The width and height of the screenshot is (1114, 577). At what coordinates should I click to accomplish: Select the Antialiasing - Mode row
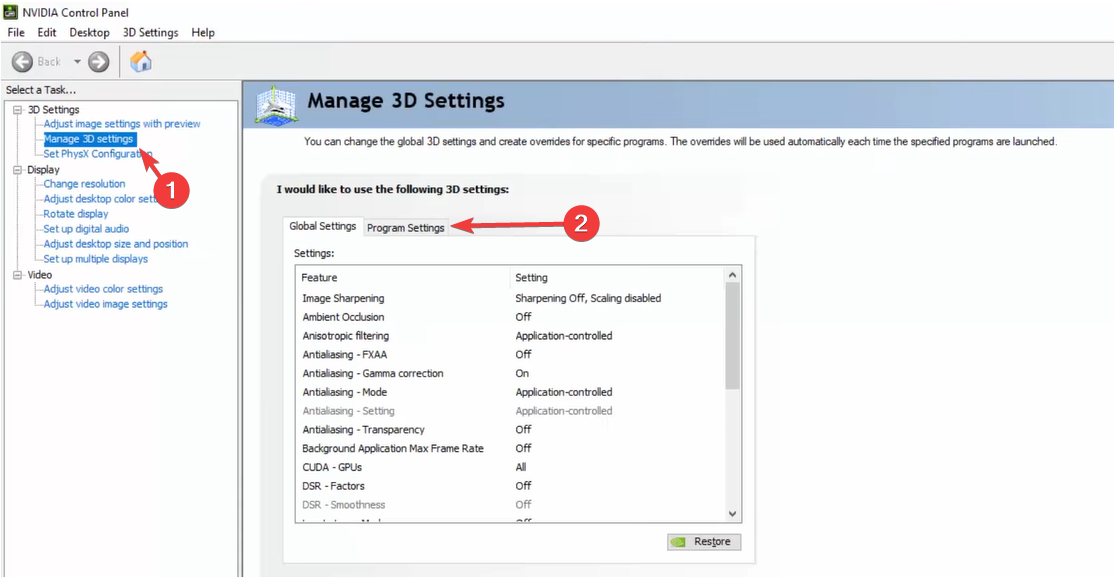tap(510, 392)
